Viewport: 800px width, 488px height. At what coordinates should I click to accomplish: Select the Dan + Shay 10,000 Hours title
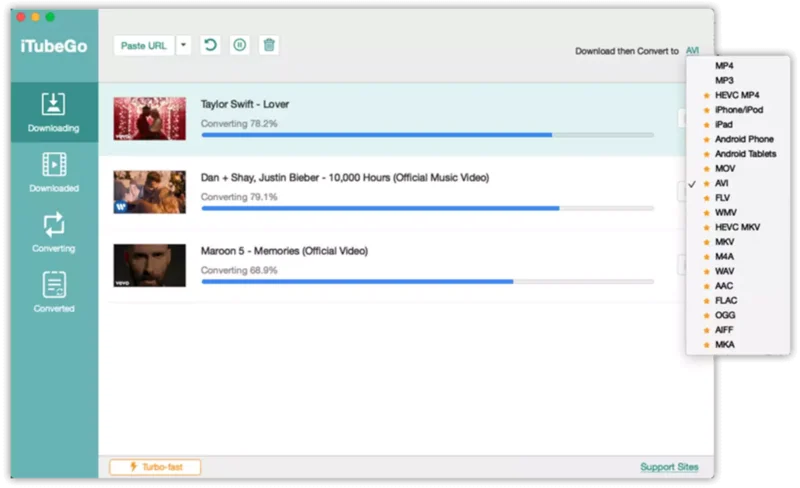tap(345, 178)
